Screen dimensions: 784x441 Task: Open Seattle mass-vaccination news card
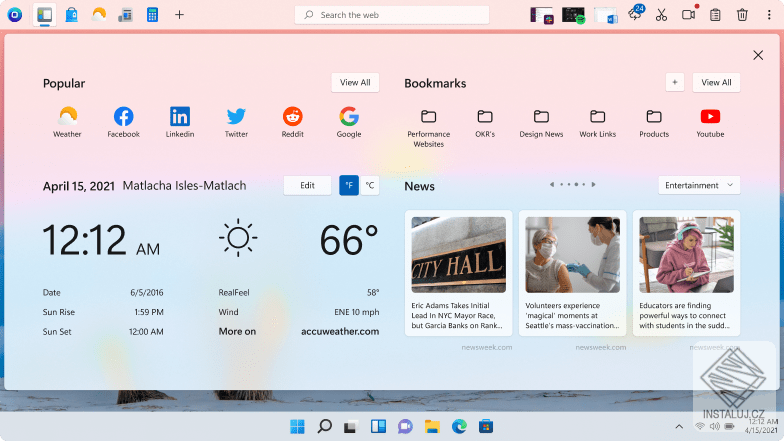572,273
